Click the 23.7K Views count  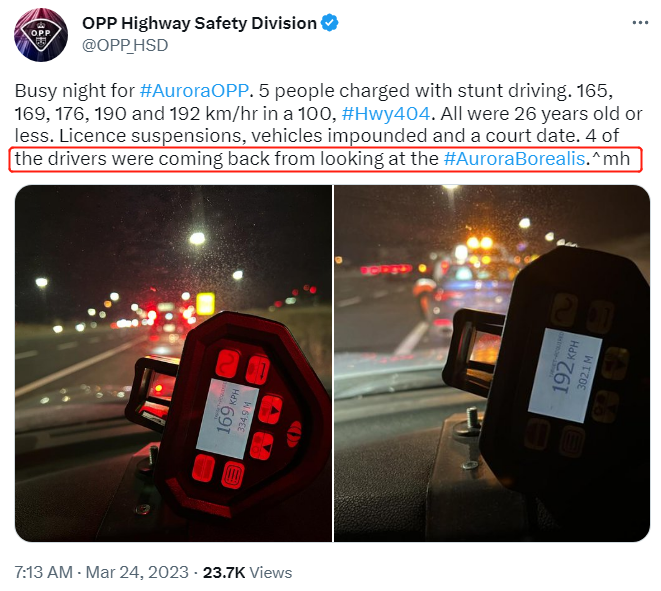pyautogui.click(x=247, y=572)
